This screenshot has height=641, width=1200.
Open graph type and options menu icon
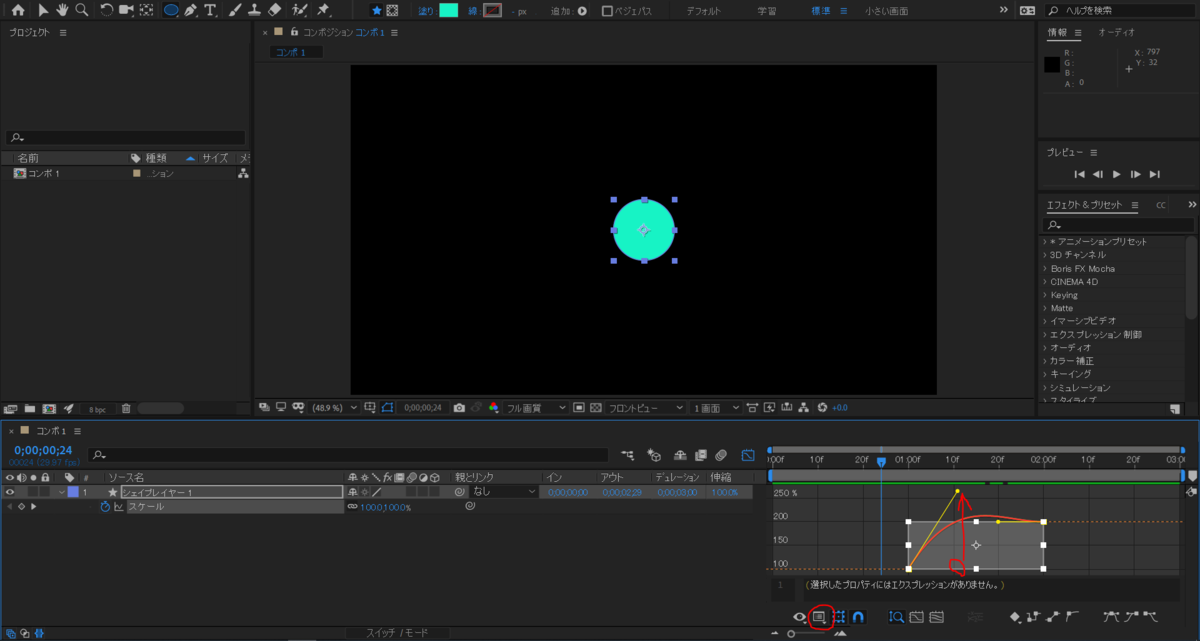click(818, 617)
